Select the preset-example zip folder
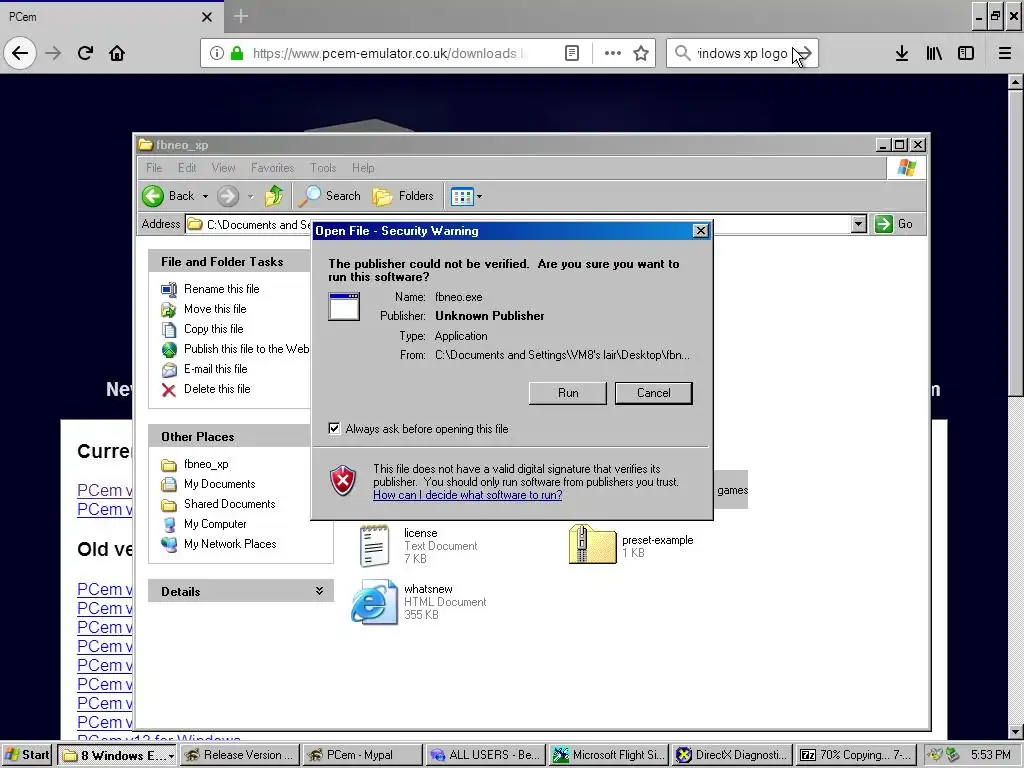The height and width of the screenshot is (768, 1024). [631, 545]
